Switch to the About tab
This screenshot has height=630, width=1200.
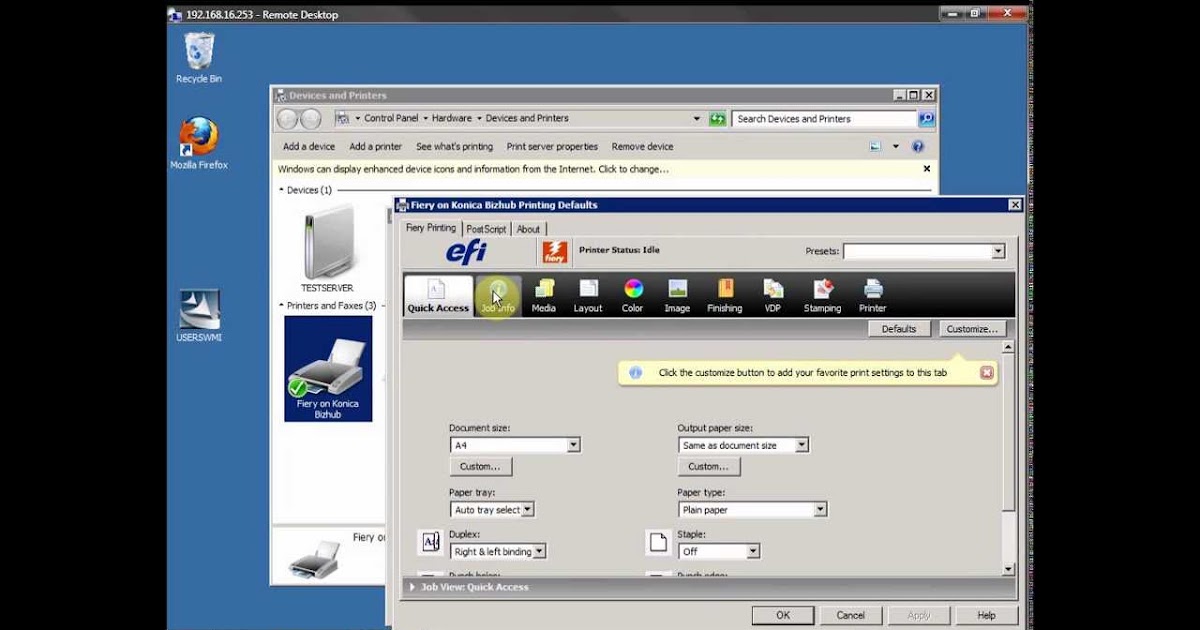pyautogui.click(x=528, y=229)
